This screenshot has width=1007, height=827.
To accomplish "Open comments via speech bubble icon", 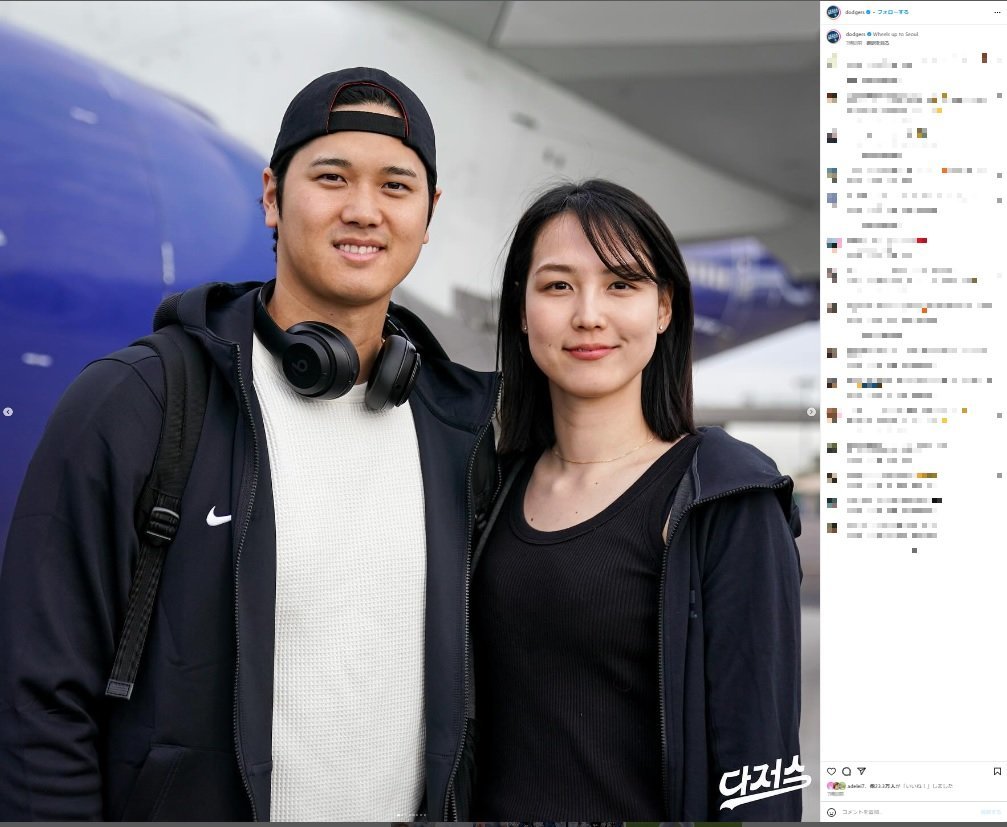I will (x=846, y=771).
